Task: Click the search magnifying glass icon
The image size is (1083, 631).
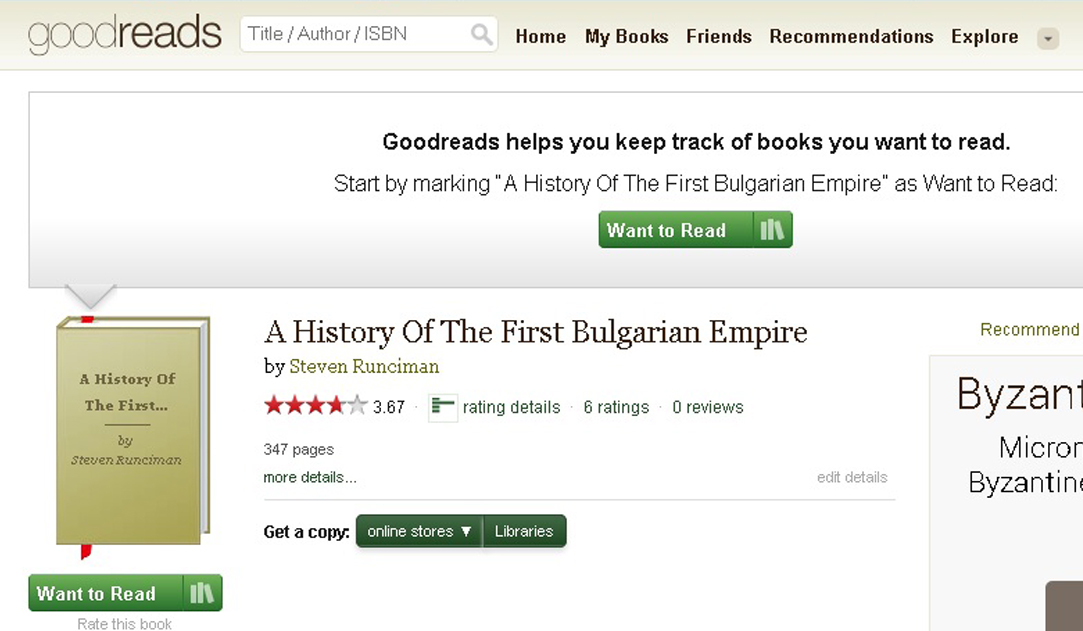Action: pos(481,35)
